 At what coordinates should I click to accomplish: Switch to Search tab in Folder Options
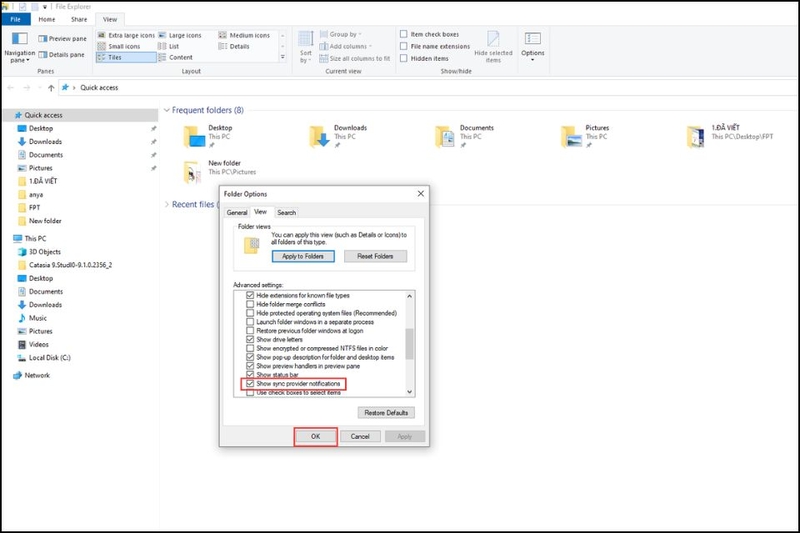[287, 213]
